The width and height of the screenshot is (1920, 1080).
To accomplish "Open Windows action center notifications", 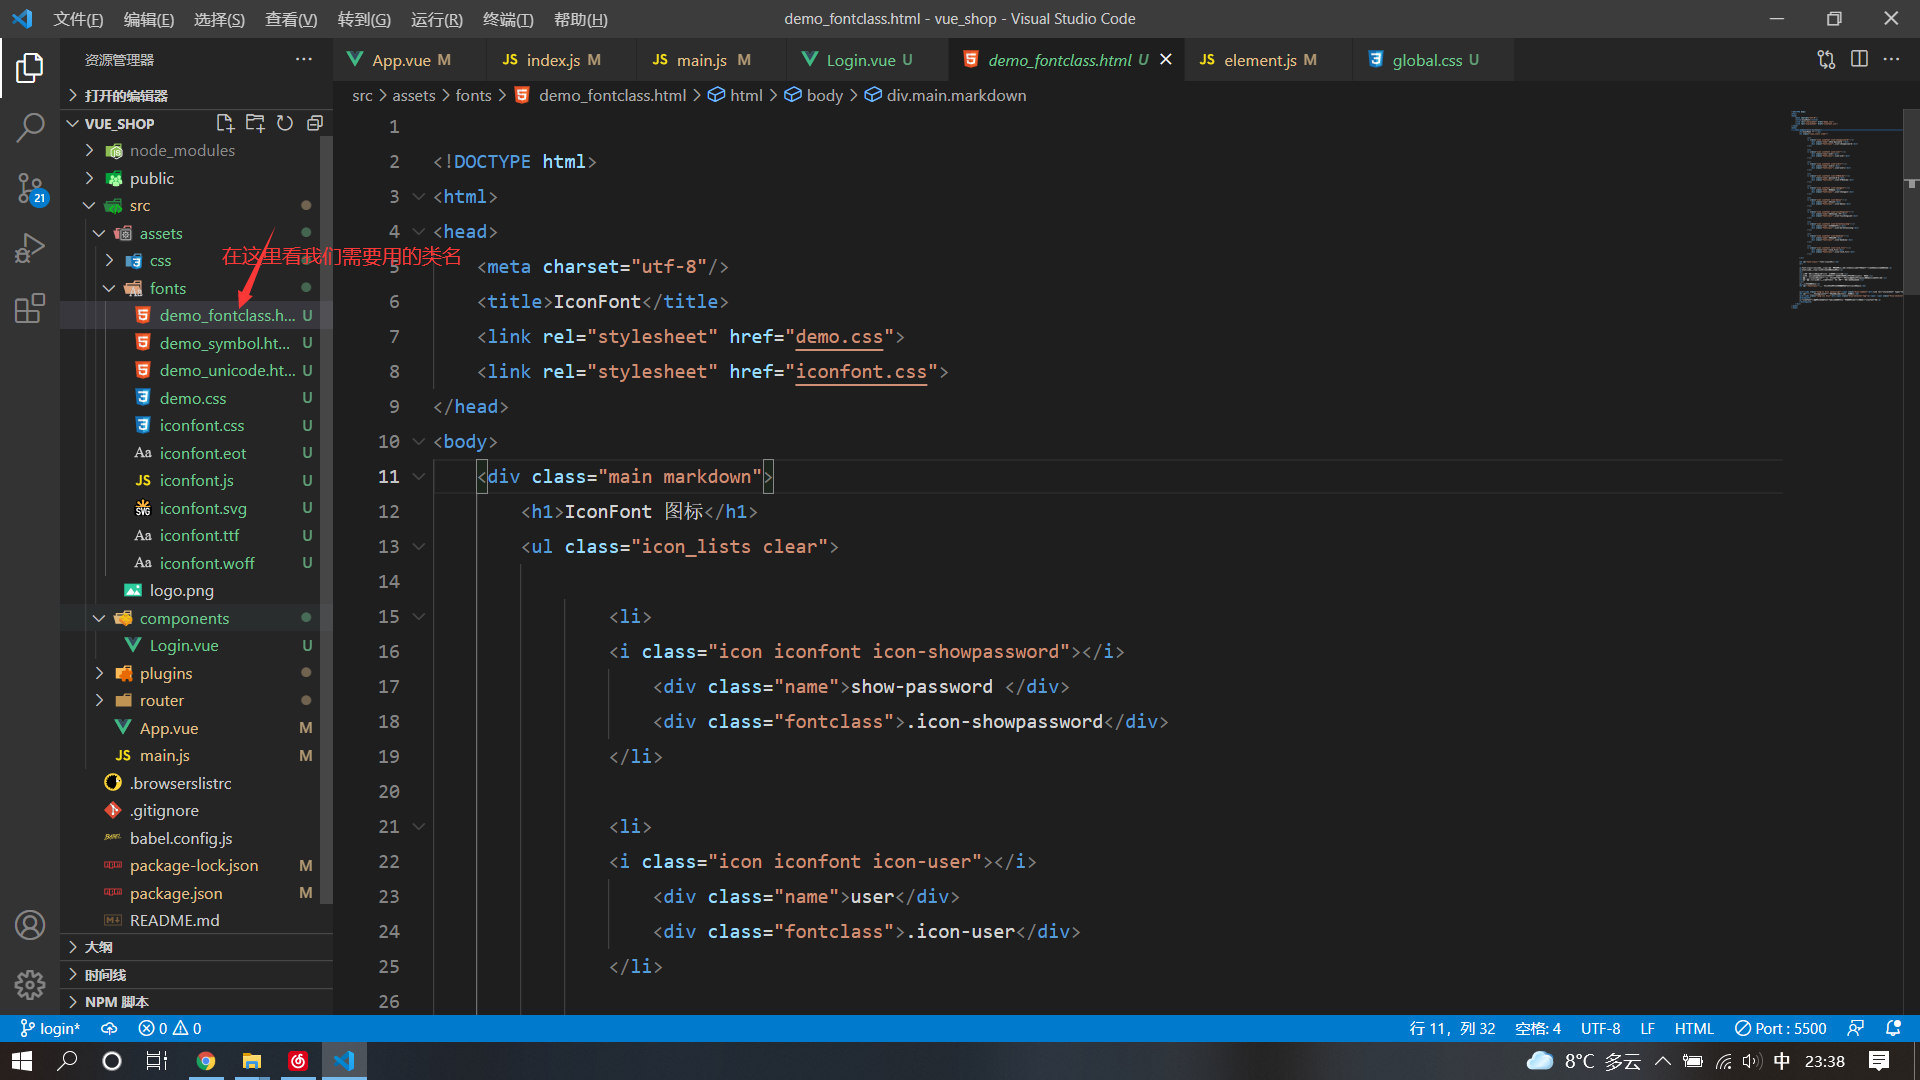I will click(x=1879, y=1061).
